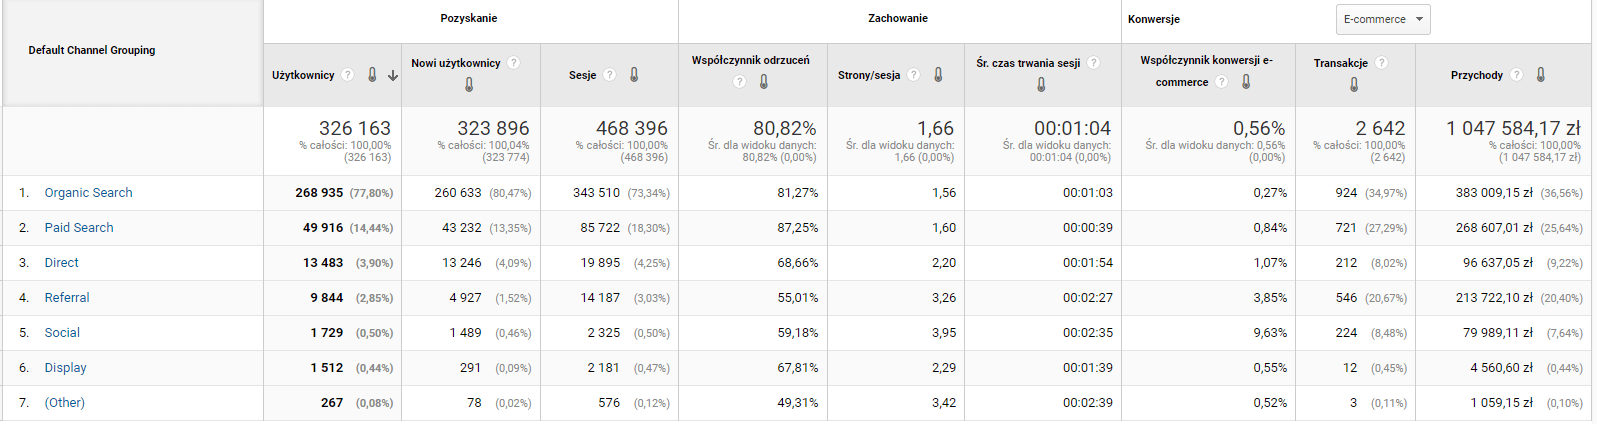Open the Display channel link
The height and width of the screenshot is (424, 1597).
(x=65, y=368)
